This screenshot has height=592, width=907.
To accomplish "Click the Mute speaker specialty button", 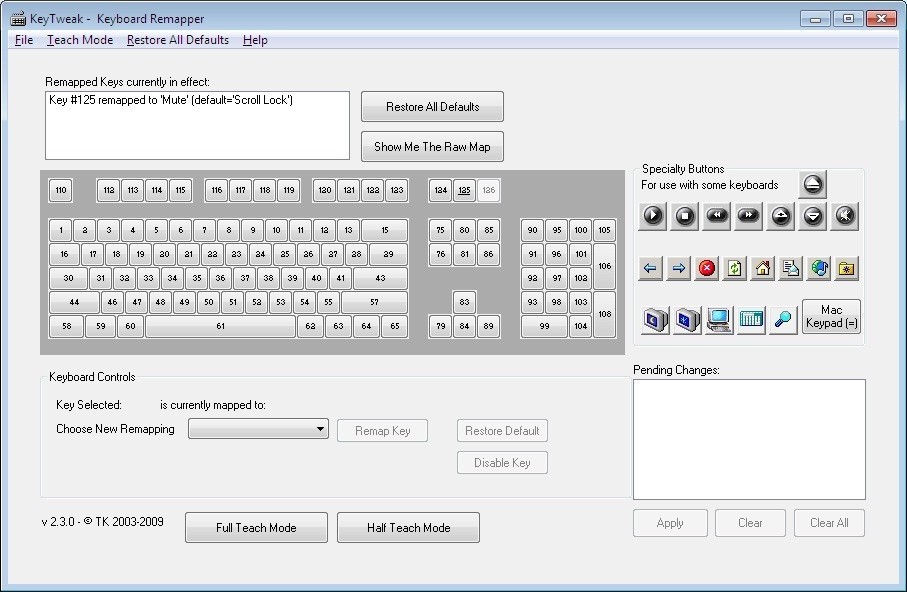I will [x=845, y=215].
